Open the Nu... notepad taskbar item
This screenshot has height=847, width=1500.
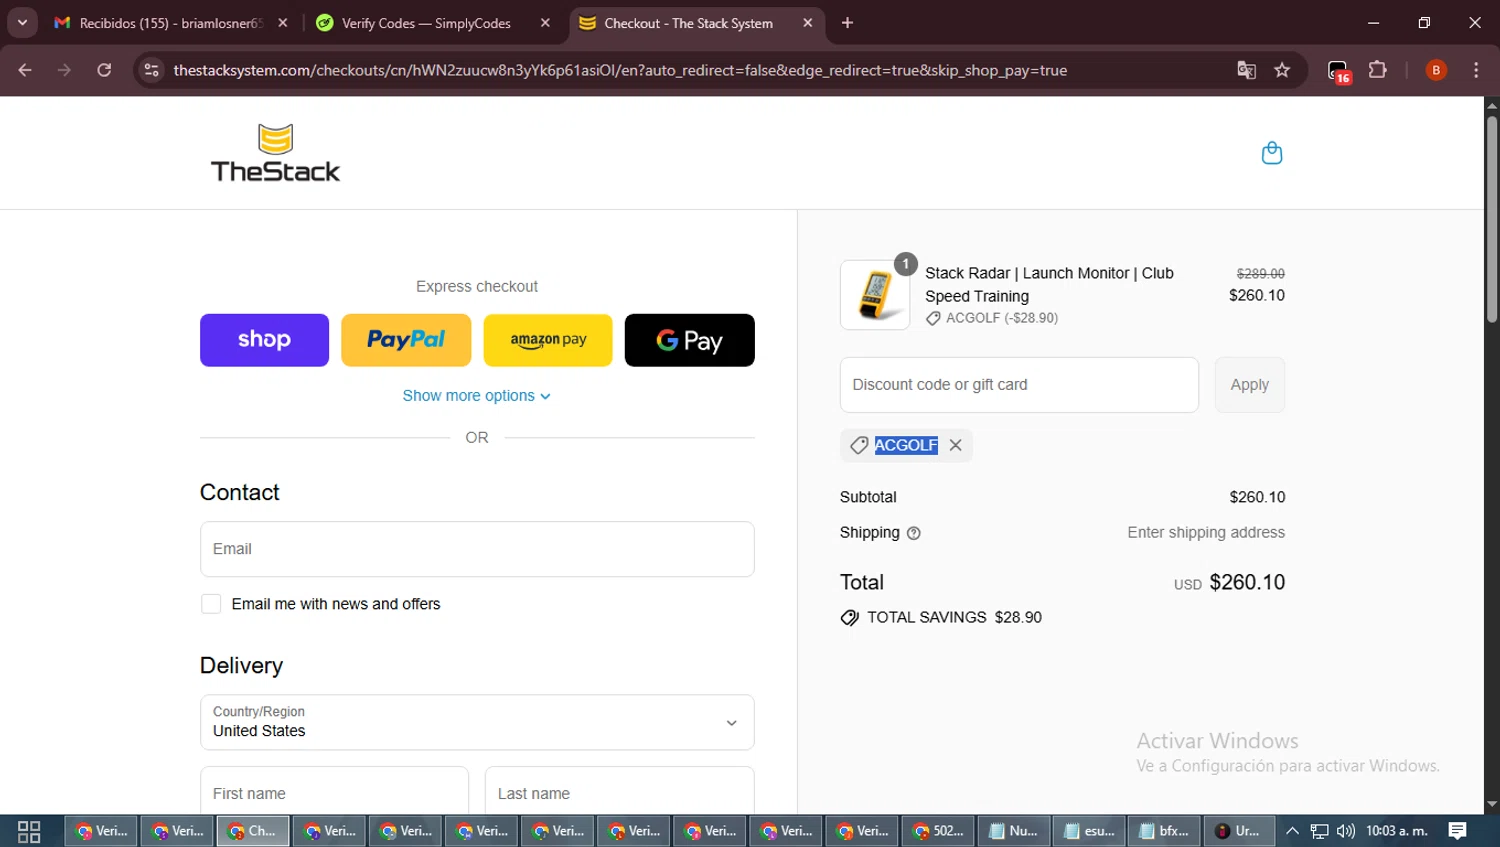pos(1014,831)
